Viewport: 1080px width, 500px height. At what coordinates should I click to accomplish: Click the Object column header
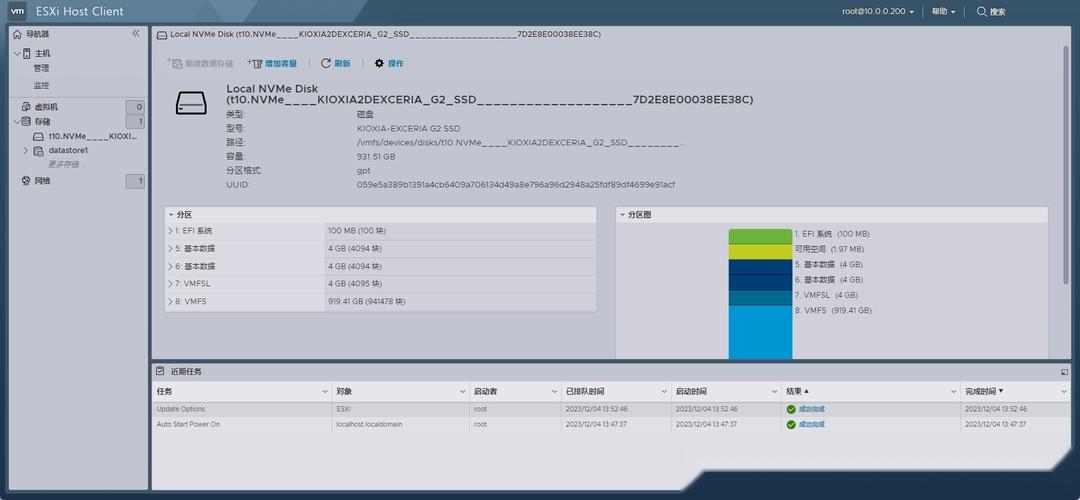pyautogui.click(x=344, y=391)
